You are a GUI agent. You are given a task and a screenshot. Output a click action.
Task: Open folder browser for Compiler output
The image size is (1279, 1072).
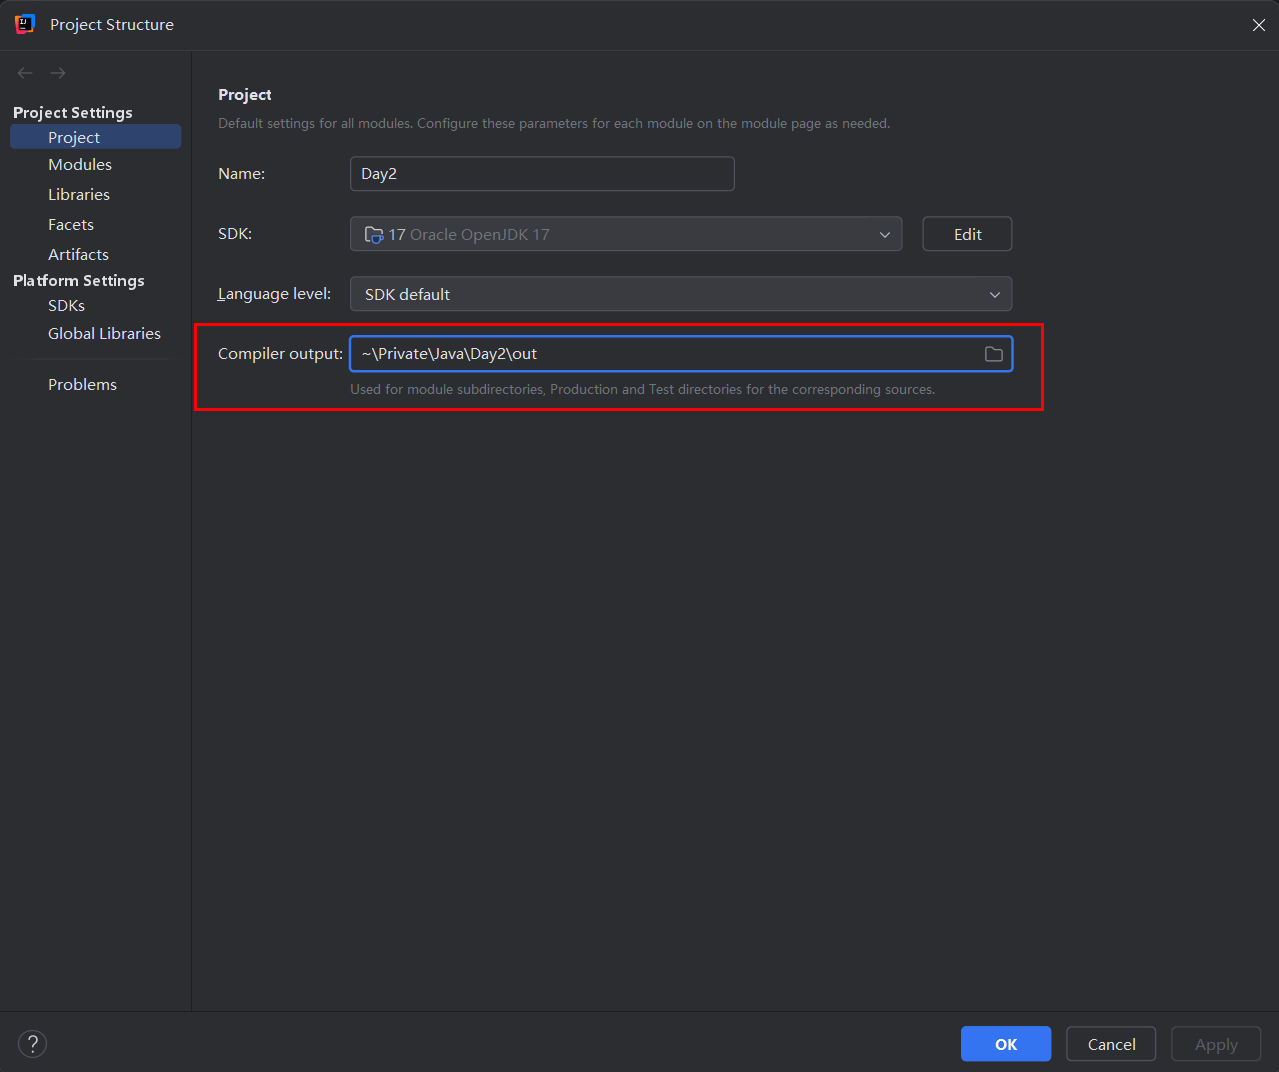pos(994,354)
